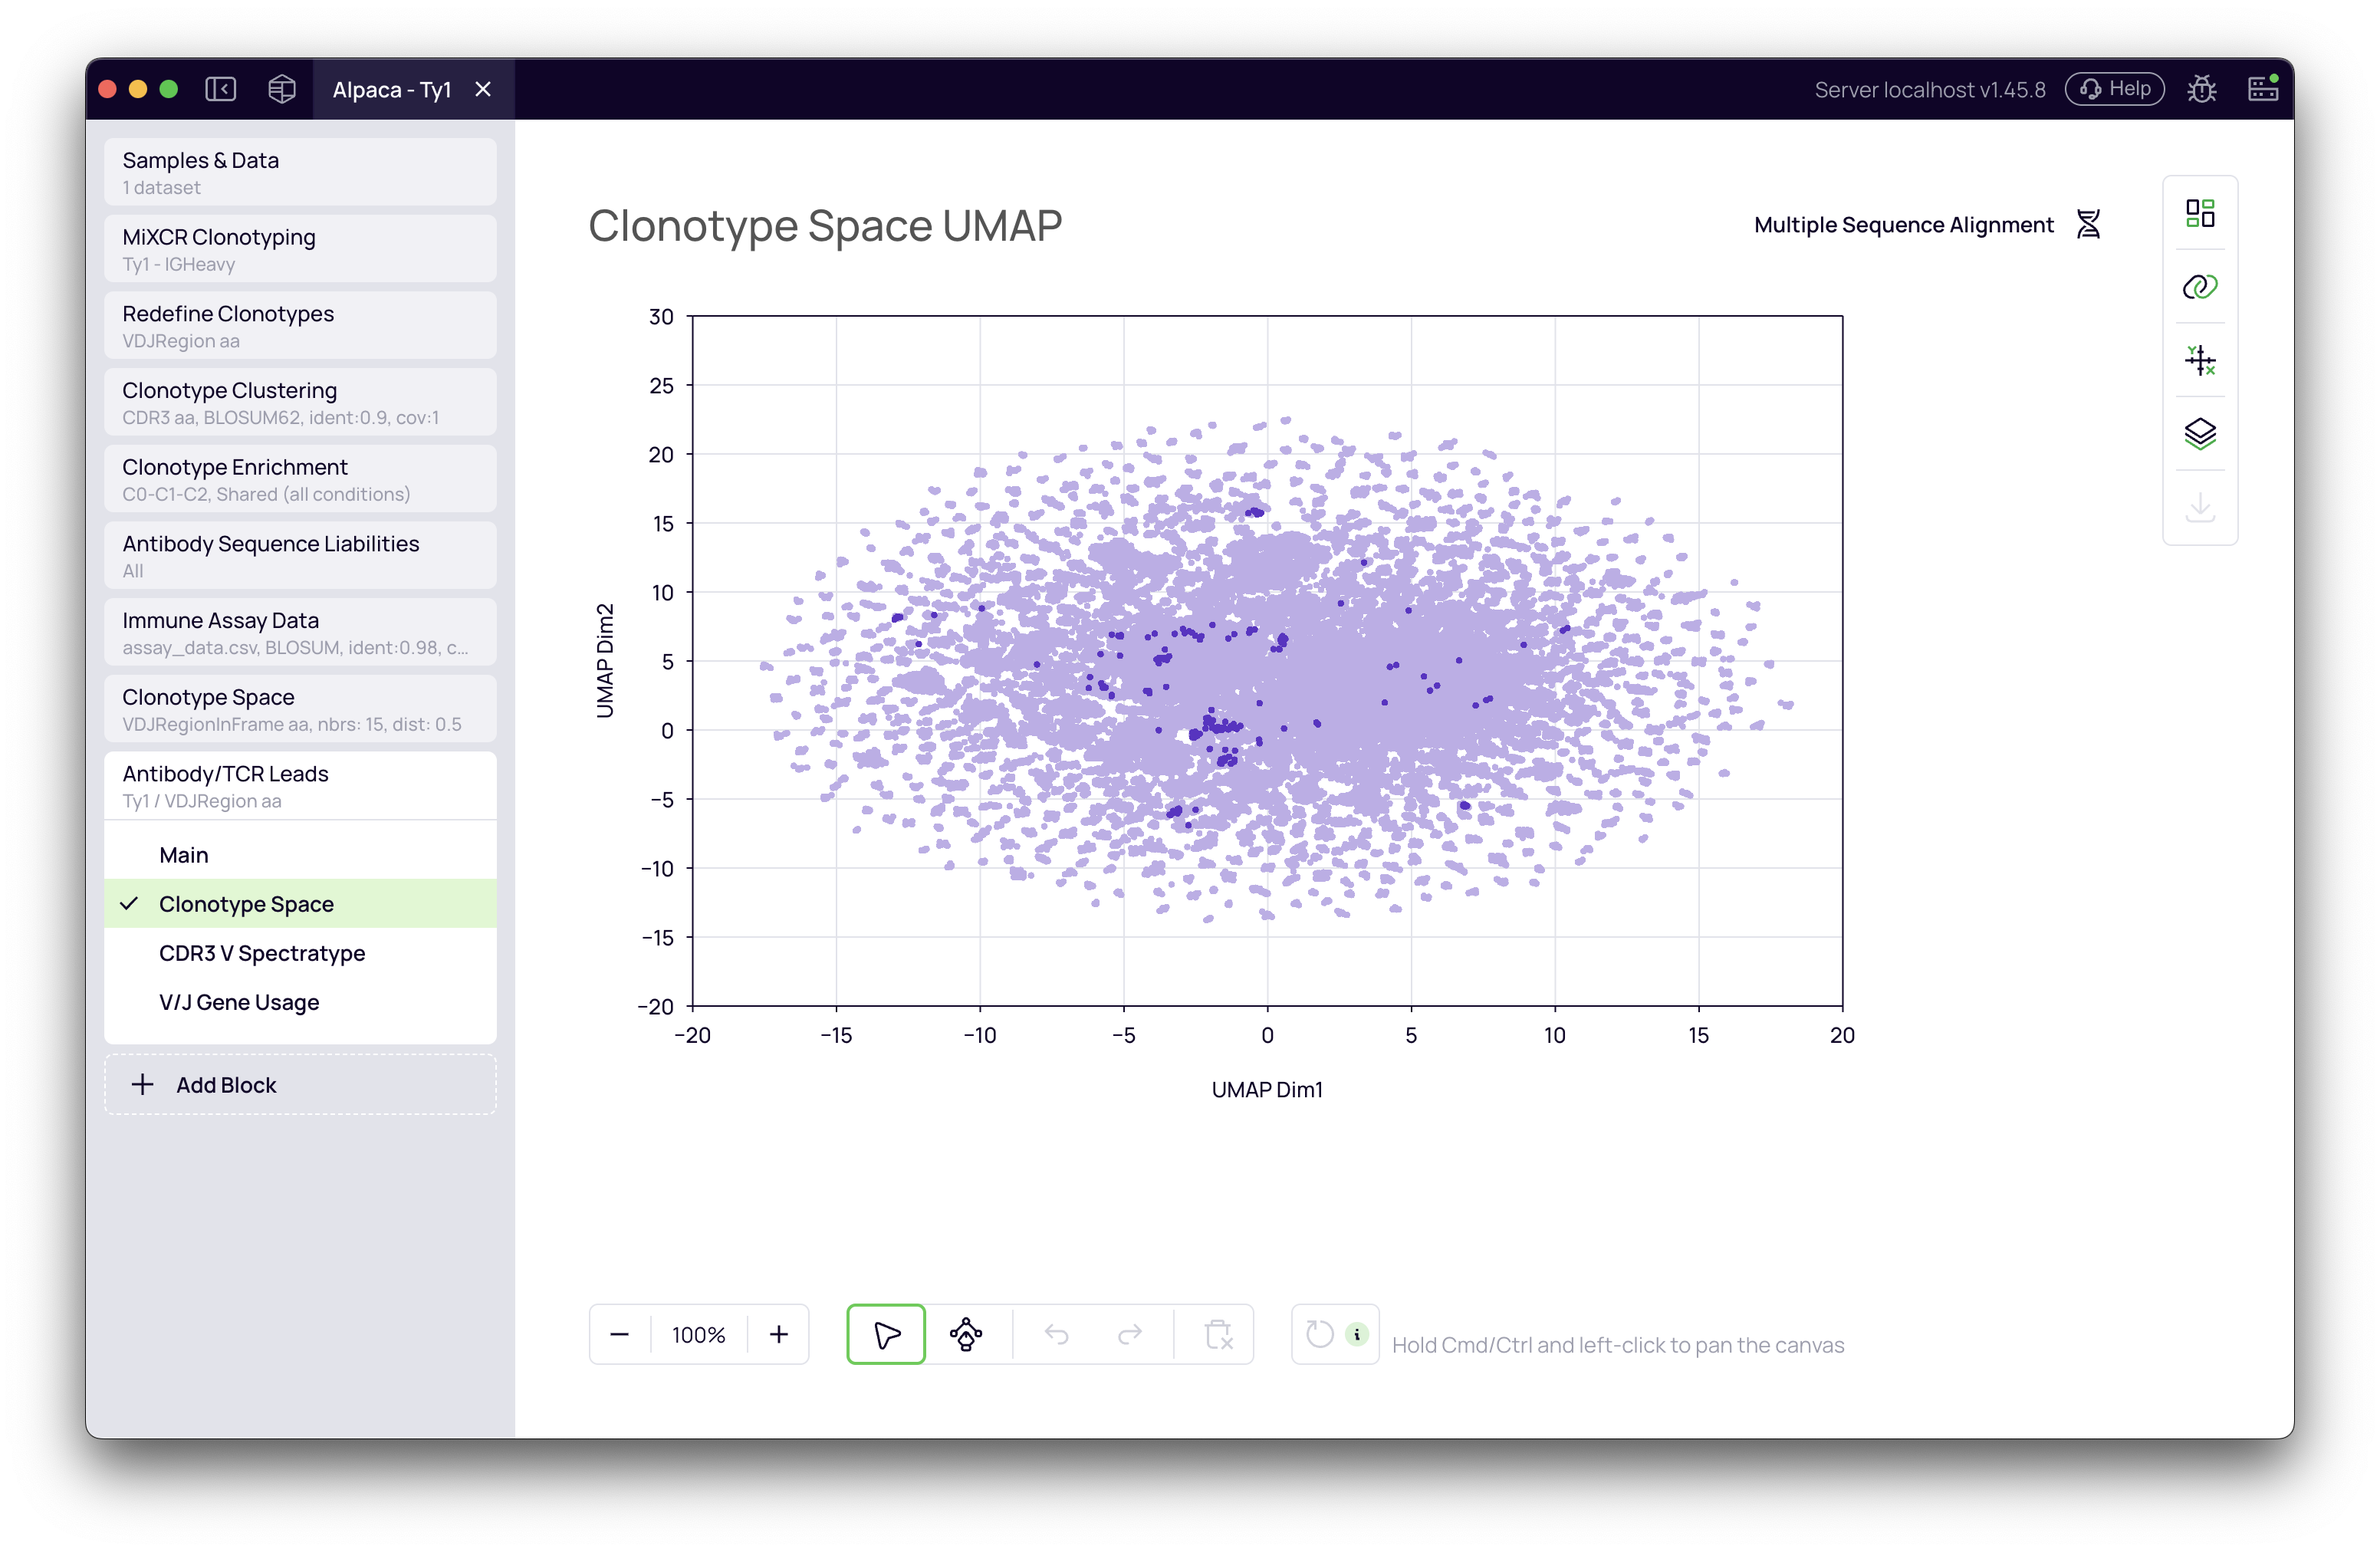Click the linked circles filter icon

2199,287
